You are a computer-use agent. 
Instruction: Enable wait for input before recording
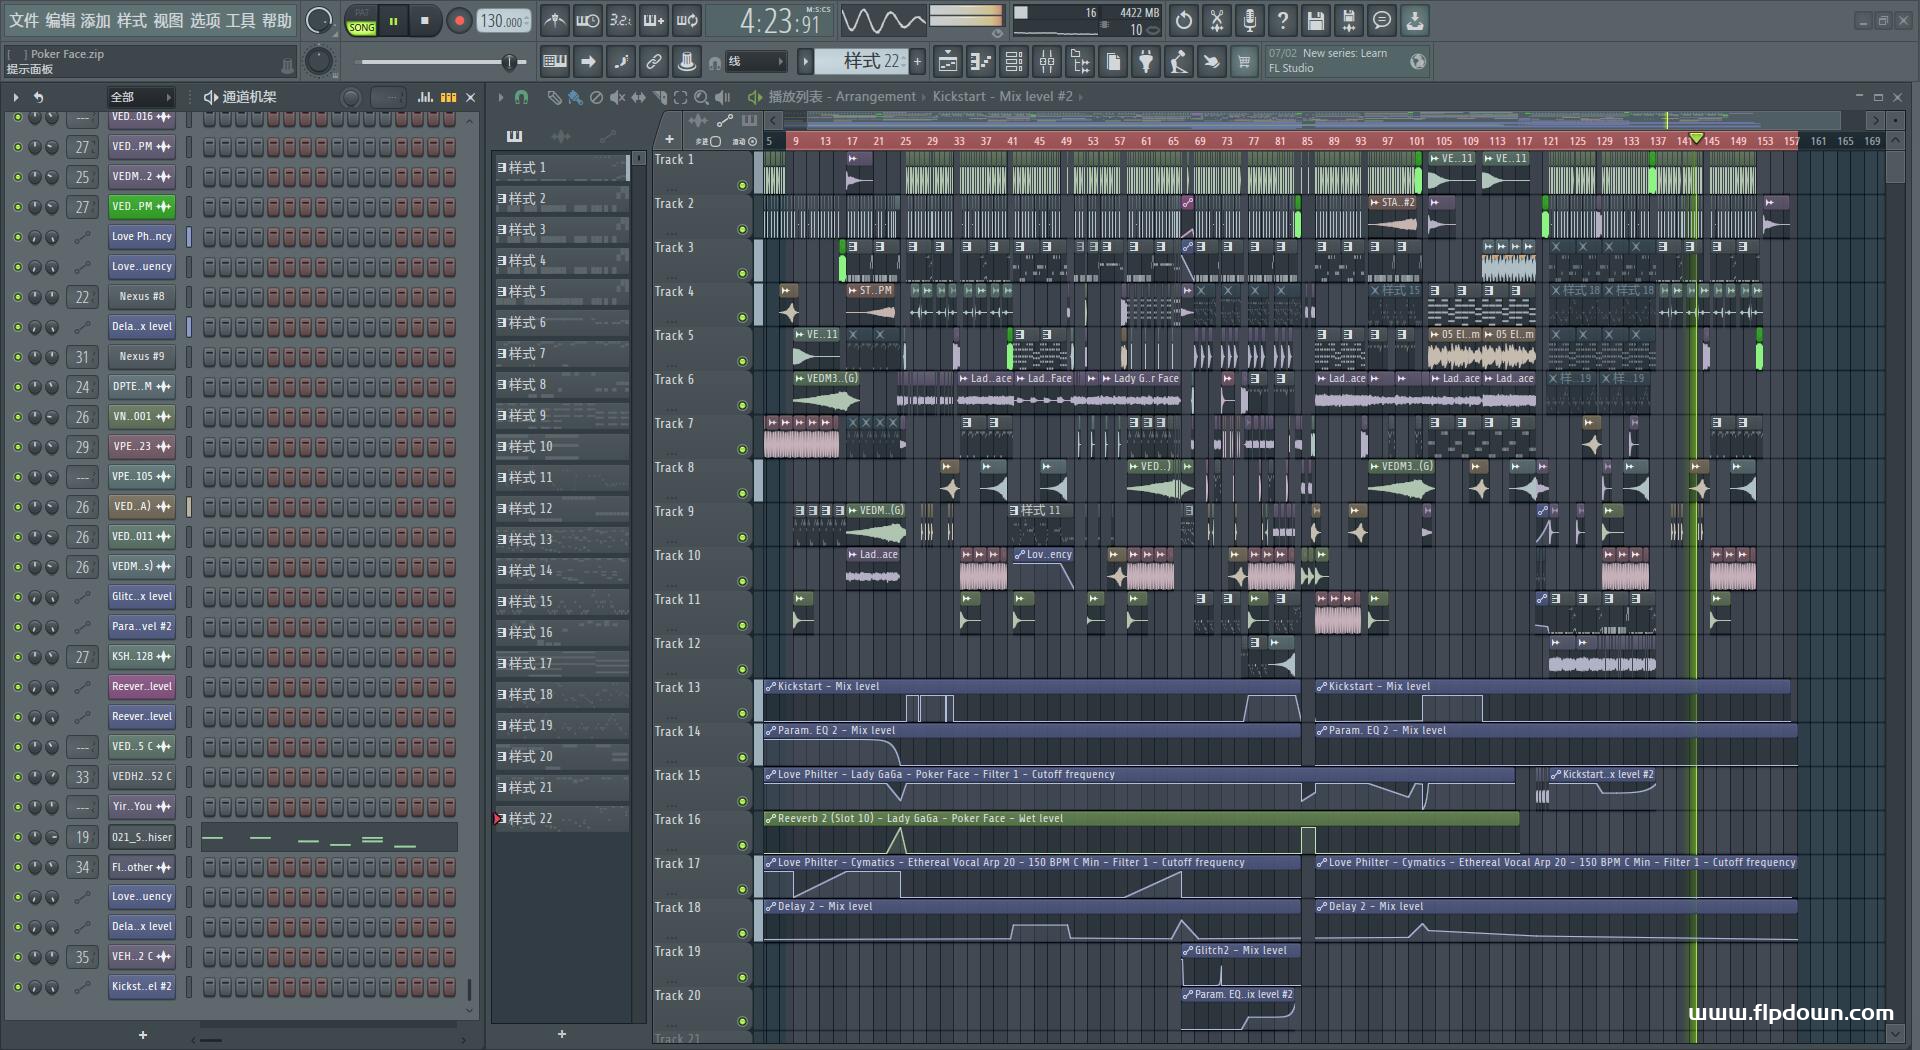click(x=587, y=20)
